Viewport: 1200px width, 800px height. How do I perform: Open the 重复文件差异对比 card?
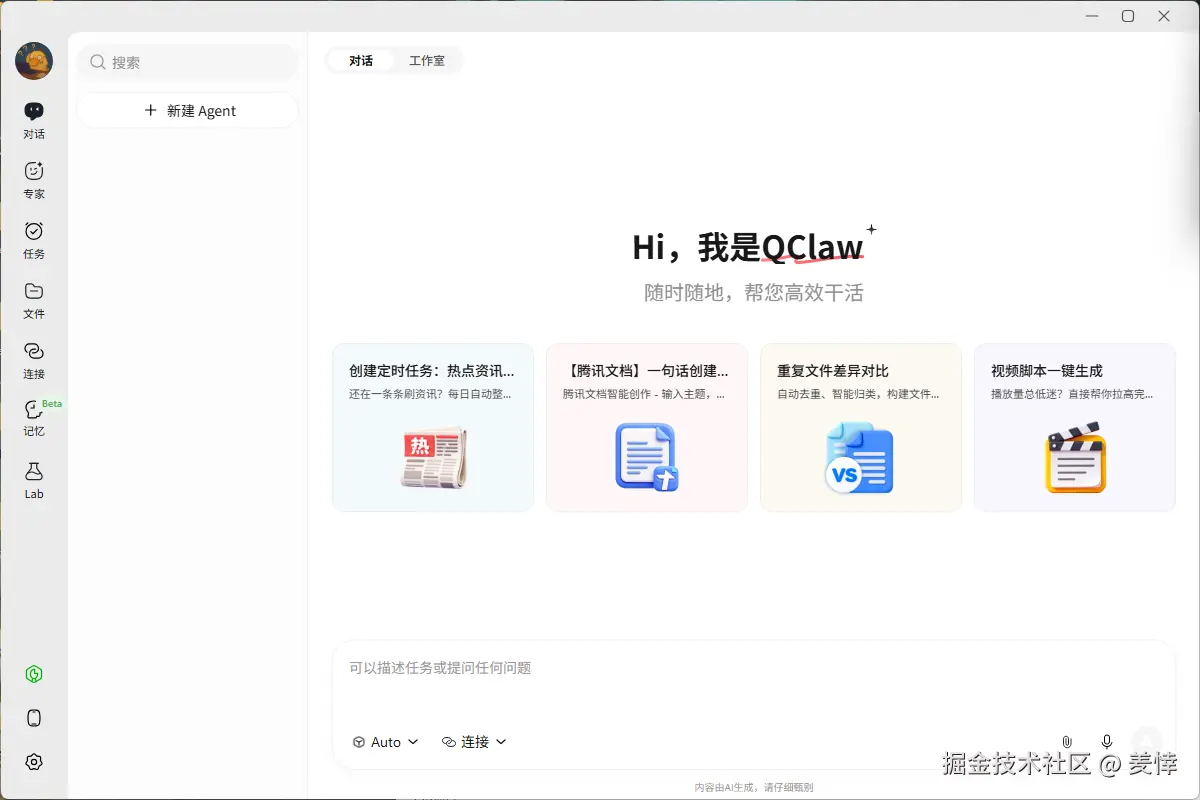click(861, 427)
